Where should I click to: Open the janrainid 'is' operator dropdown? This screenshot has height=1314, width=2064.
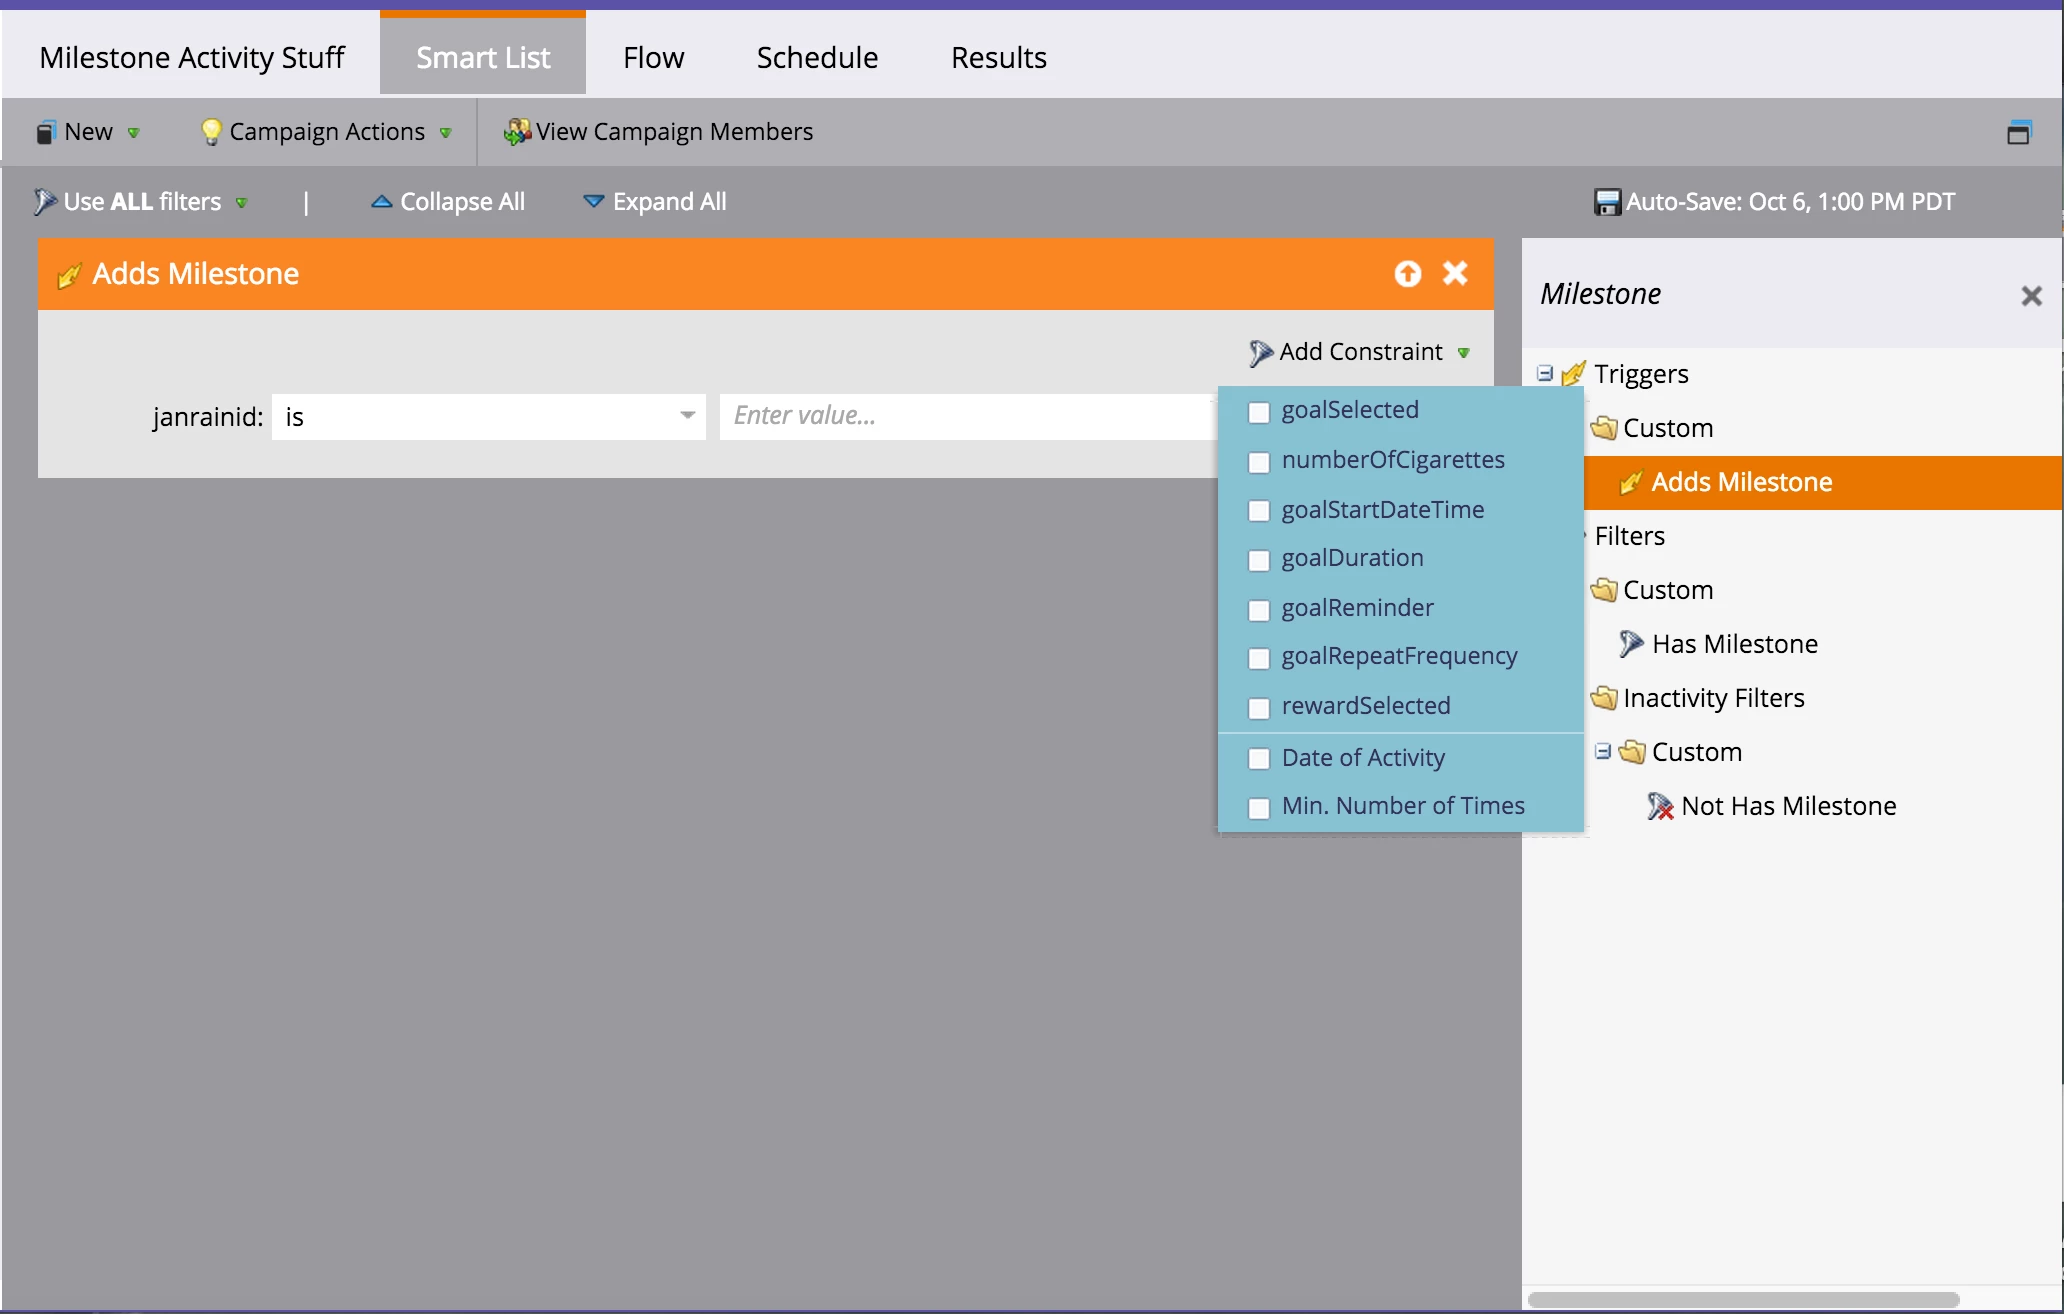pyautogui.click(x=687, y=416)
